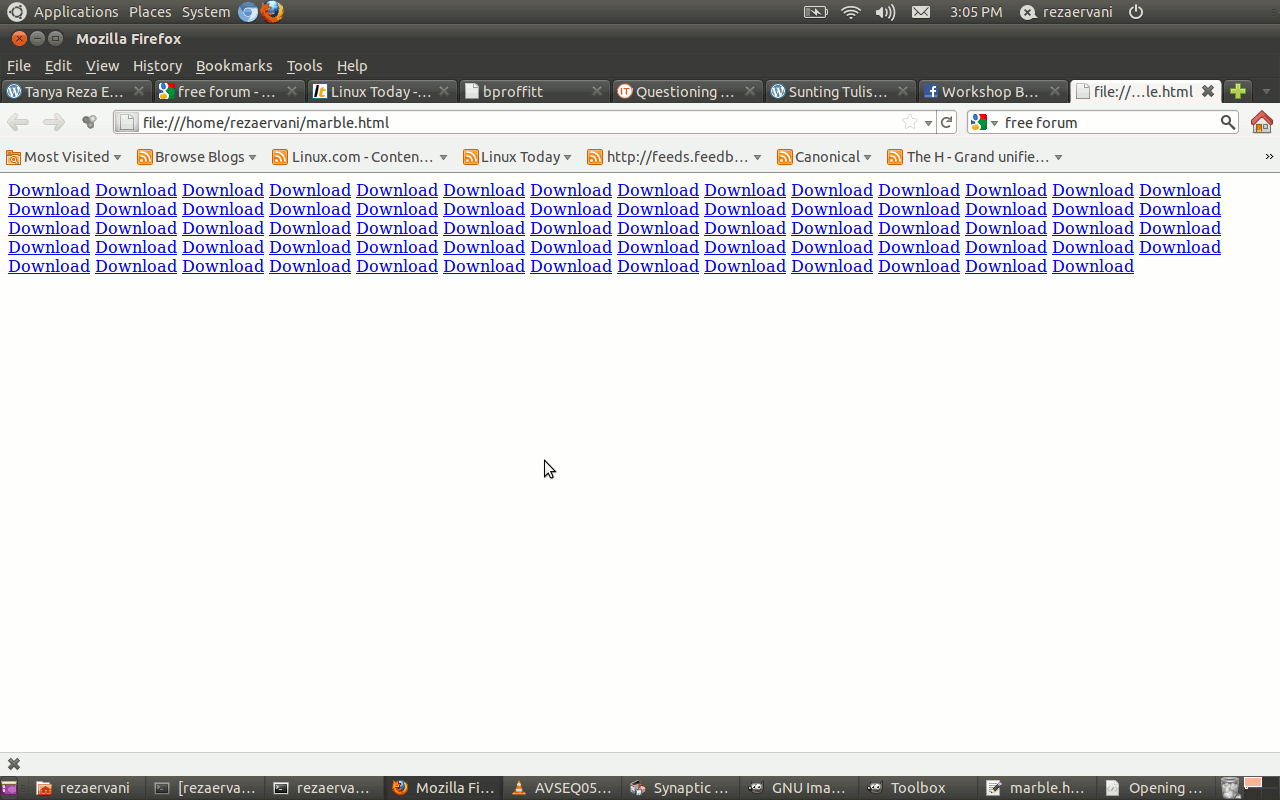The height and width of the screenshot is (800, 1280).
Task: Open the mail envelope indicator
Action: 921,12
